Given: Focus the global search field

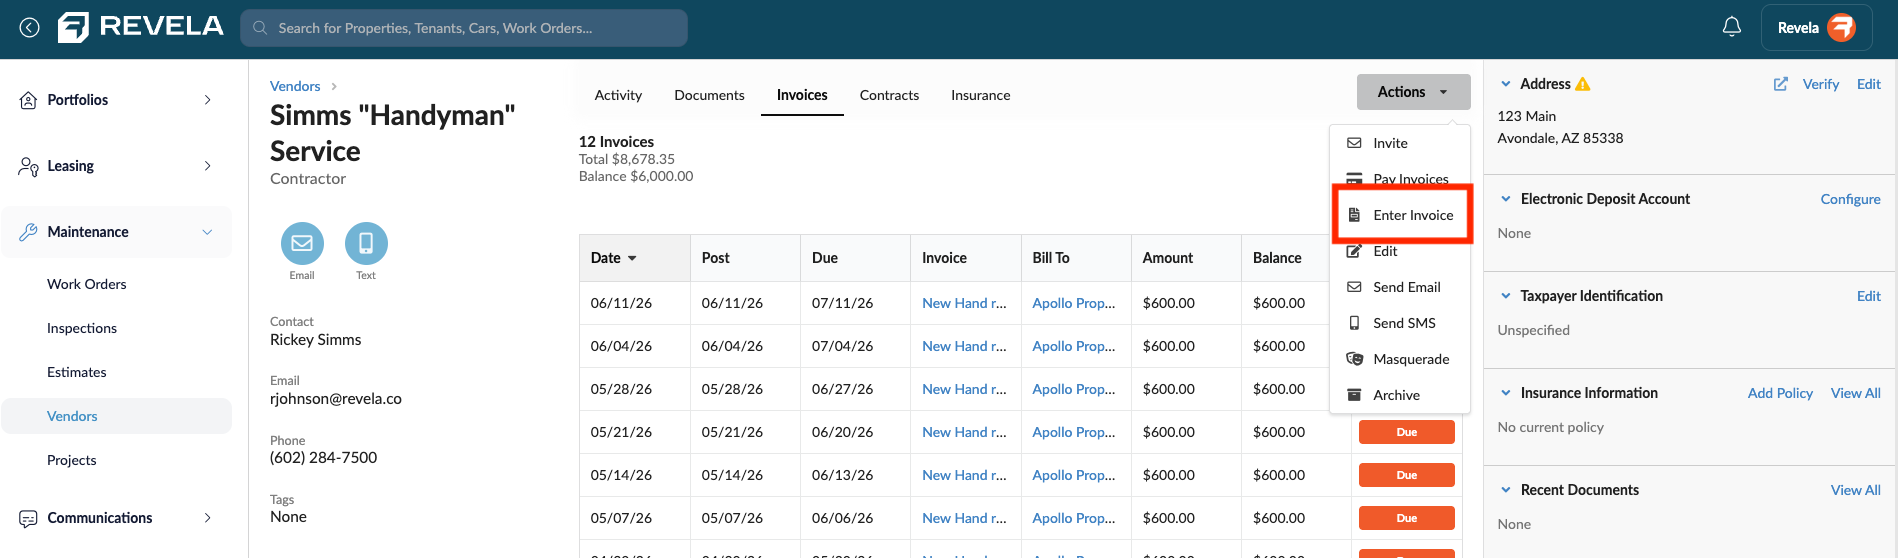Looking at the screenshot, I should point(464,28).
